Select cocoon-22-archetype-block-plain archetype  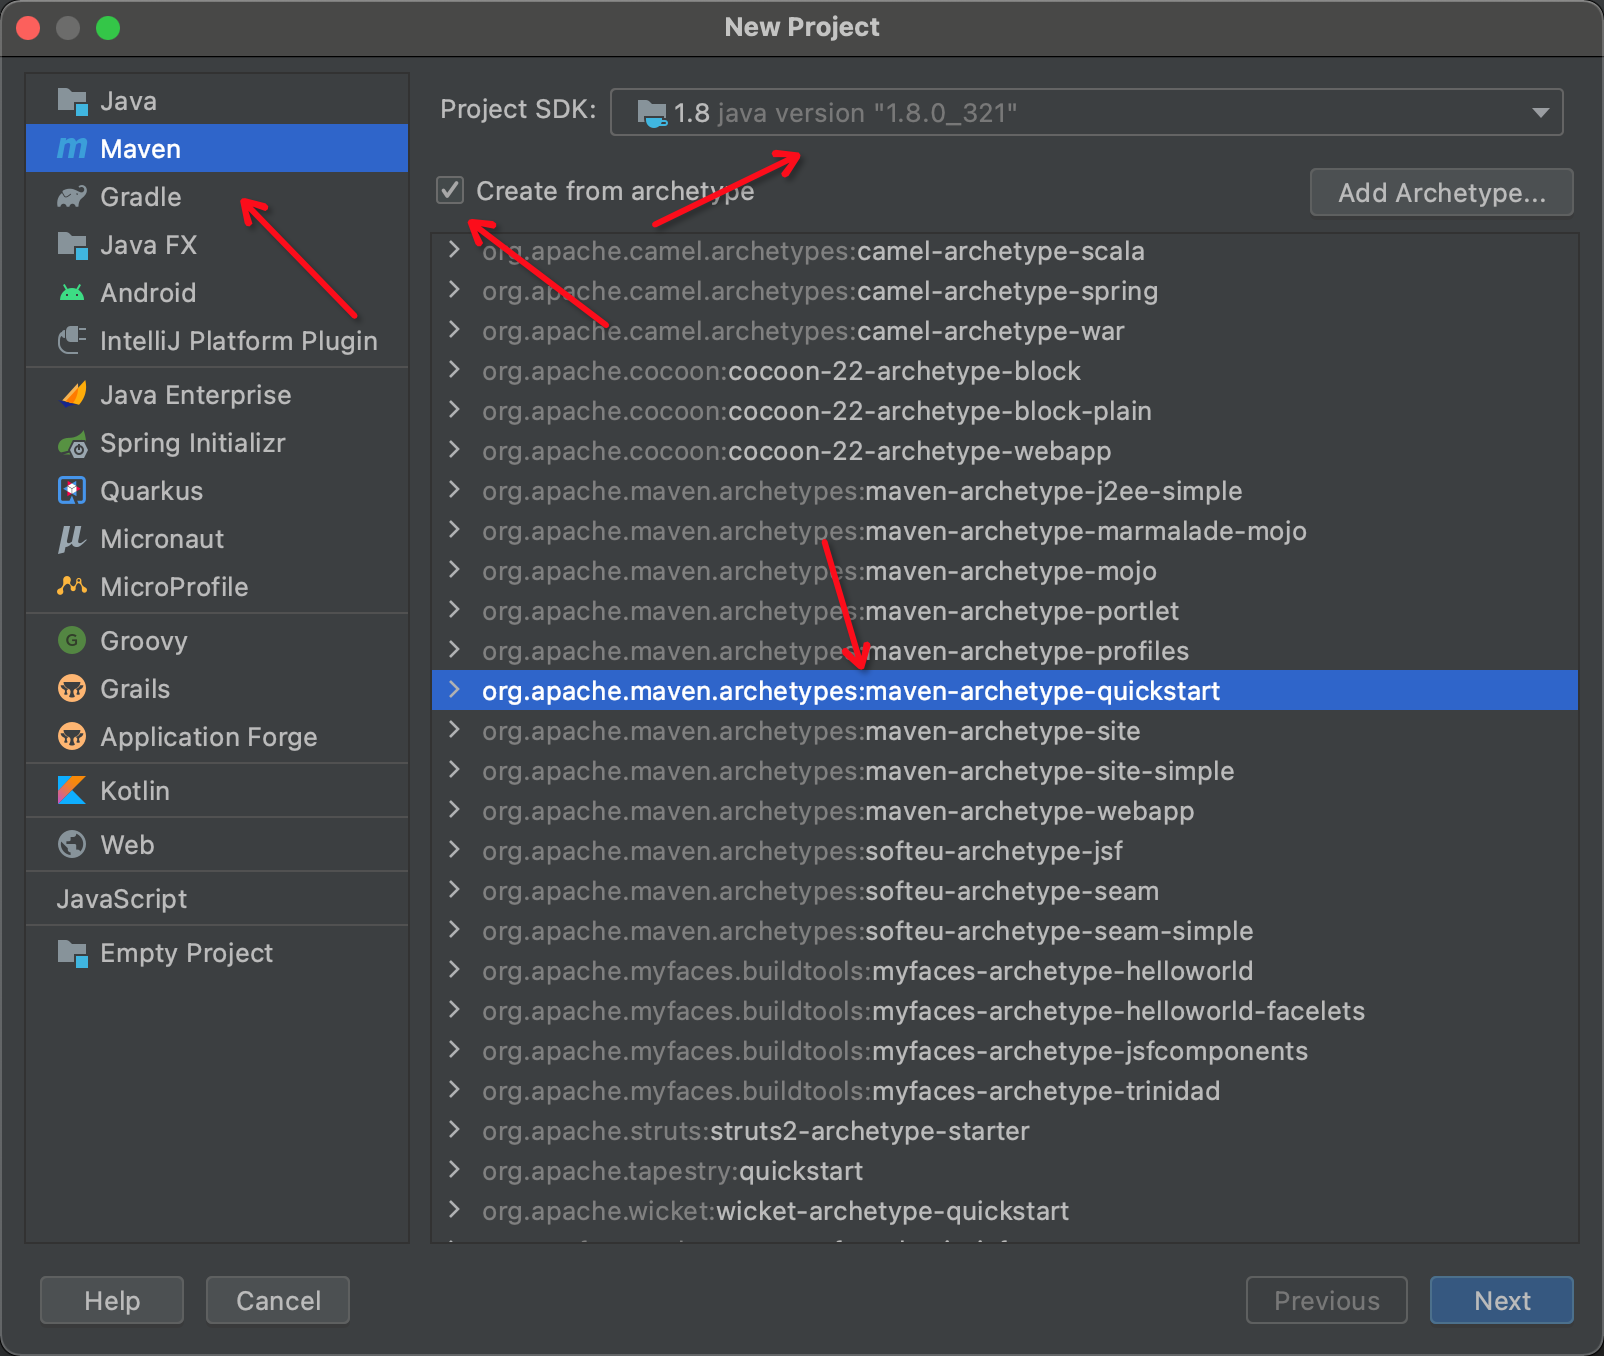pos(1005,411)
